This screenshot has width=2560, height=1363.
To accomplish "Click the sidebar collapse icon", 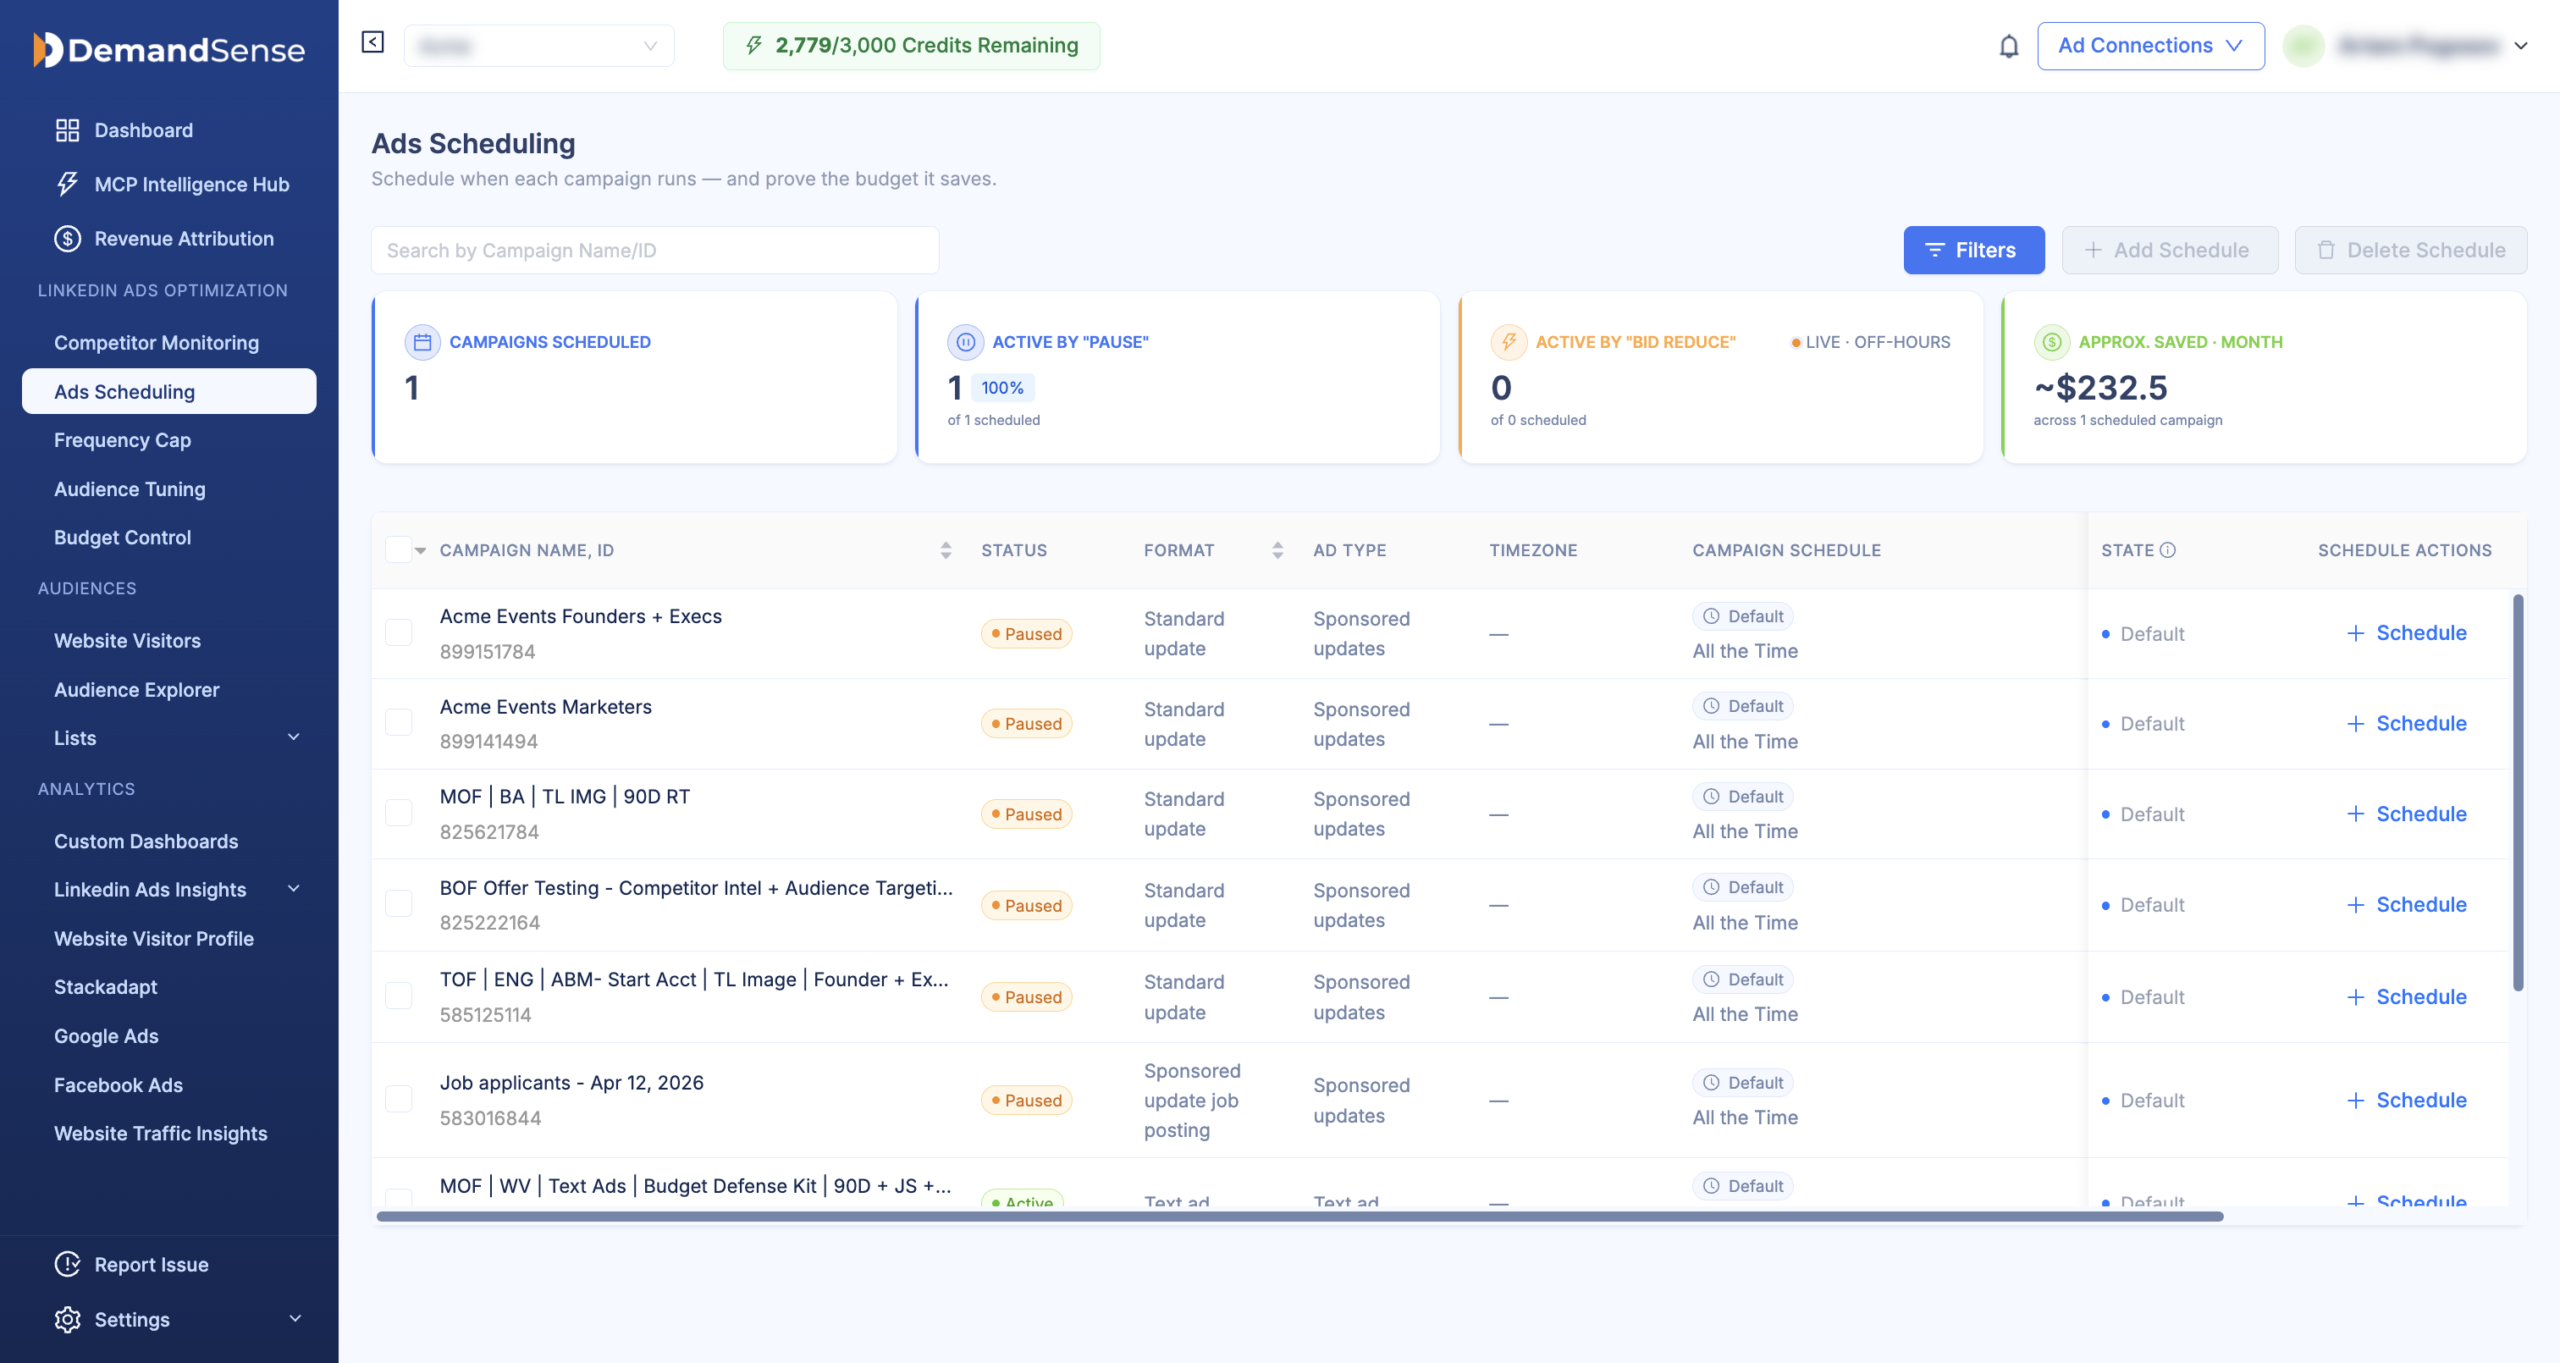I will (x=372, y=42).
